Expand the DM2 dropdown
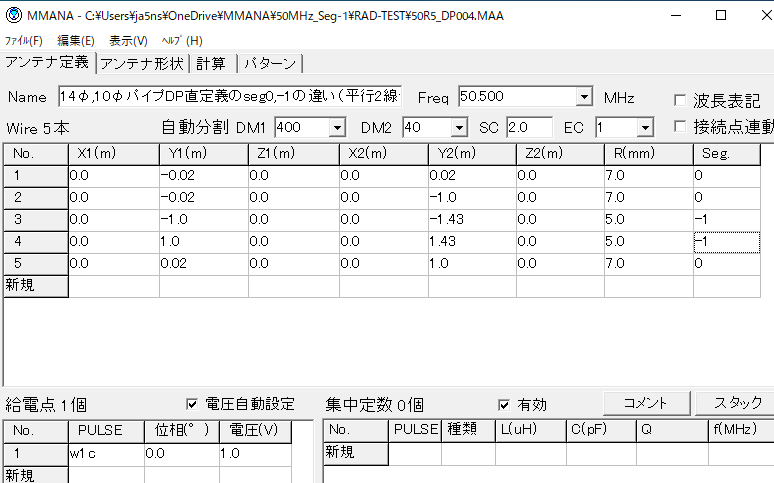 pyautogui.click(x=459, y=128)
